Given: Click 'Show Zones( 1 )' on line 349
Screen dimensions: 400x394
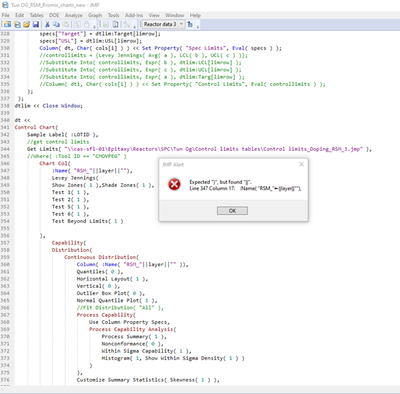Looking at the screenshot, I should [x=75, y=185].
